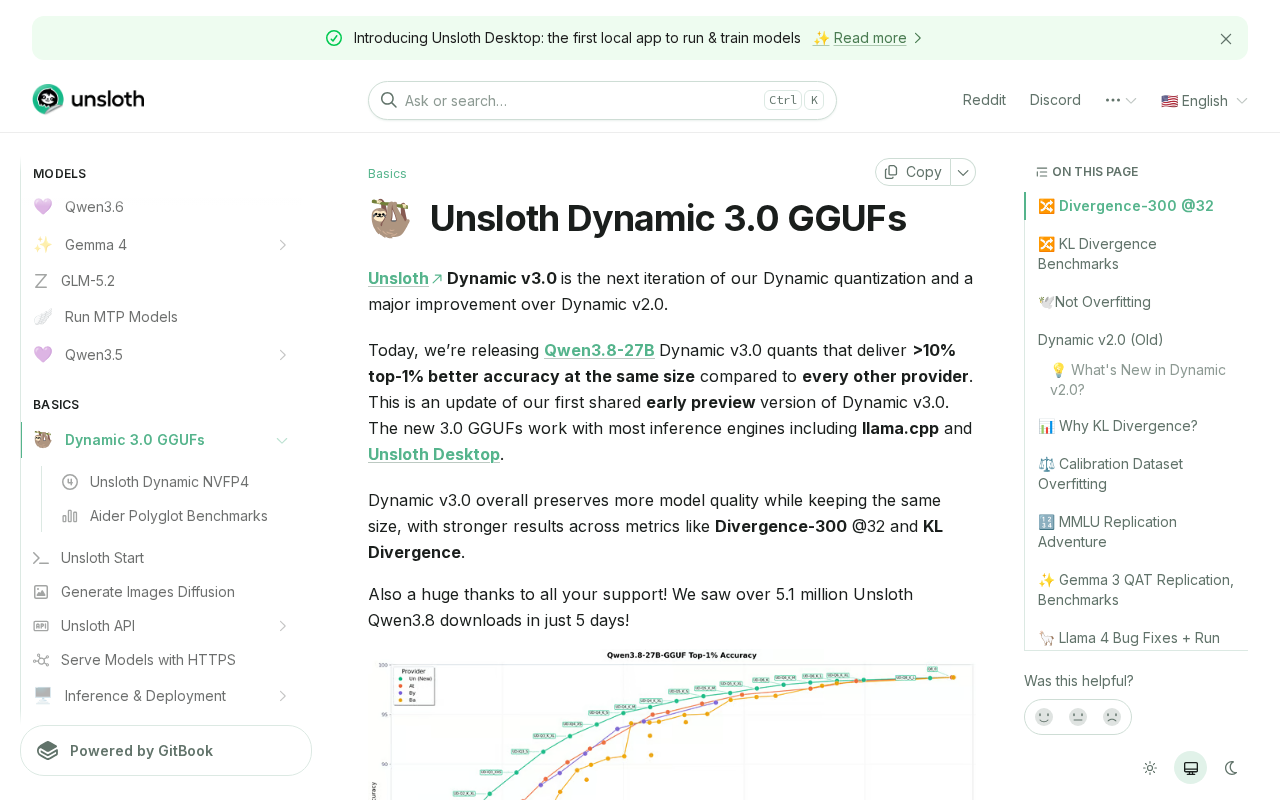Rate the page with the neutral face
The width and height of the screenshot is (1280, 800).
click(1078, 717)
